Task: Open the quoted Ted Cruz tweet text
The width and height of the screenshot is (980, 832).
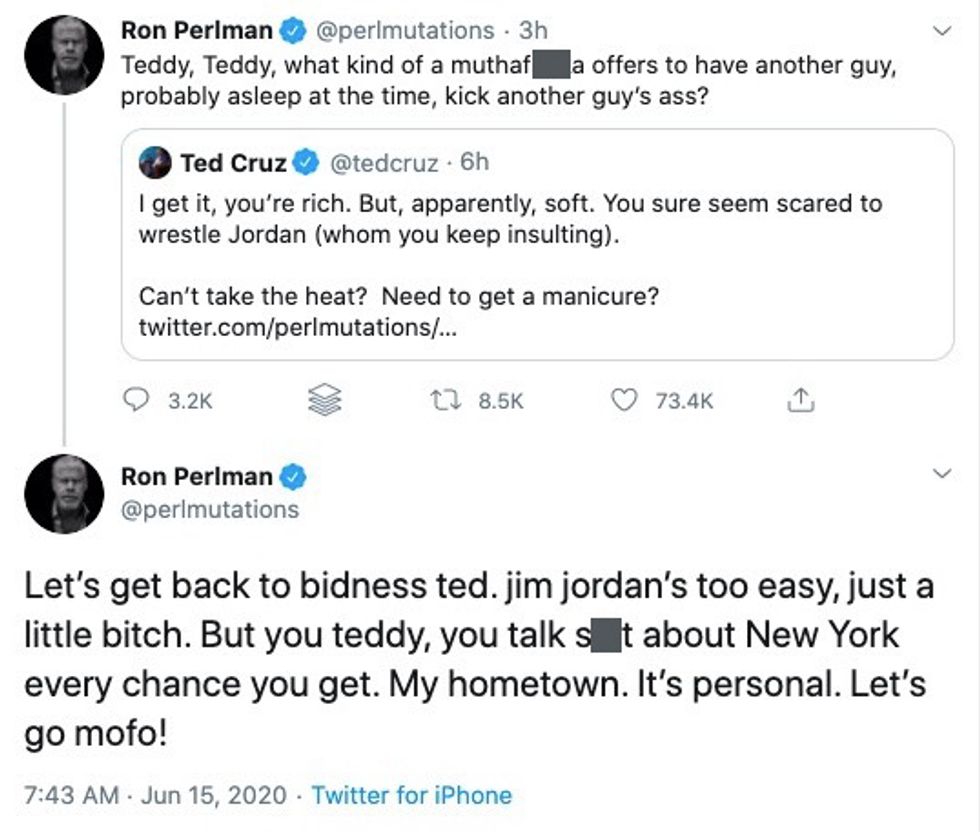Action: point(510,220)
